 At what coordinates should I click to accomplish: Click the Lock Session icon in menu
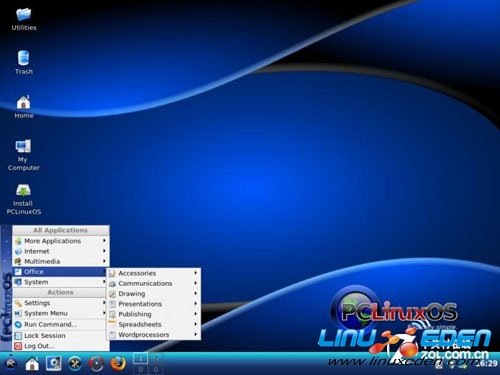pos(18,336)
